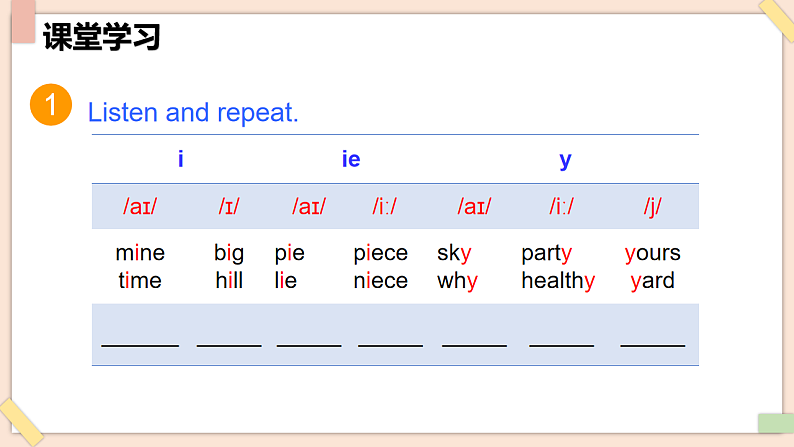This screenshot has width=794, height=447.
Task: Select the word 'yours'
Action: 653,254
